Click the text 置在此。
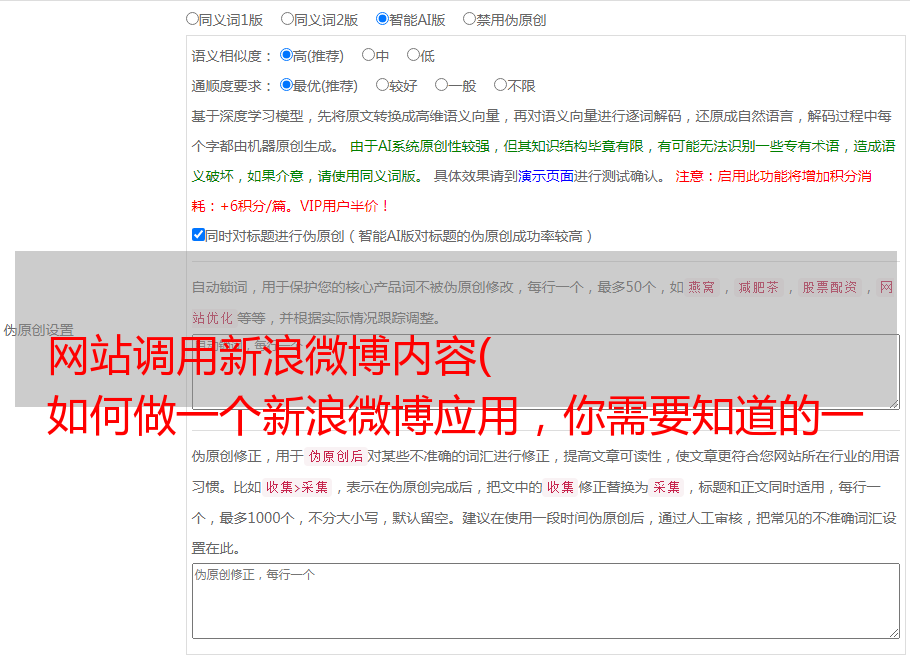911x658 pixels. tap(216, 548)
